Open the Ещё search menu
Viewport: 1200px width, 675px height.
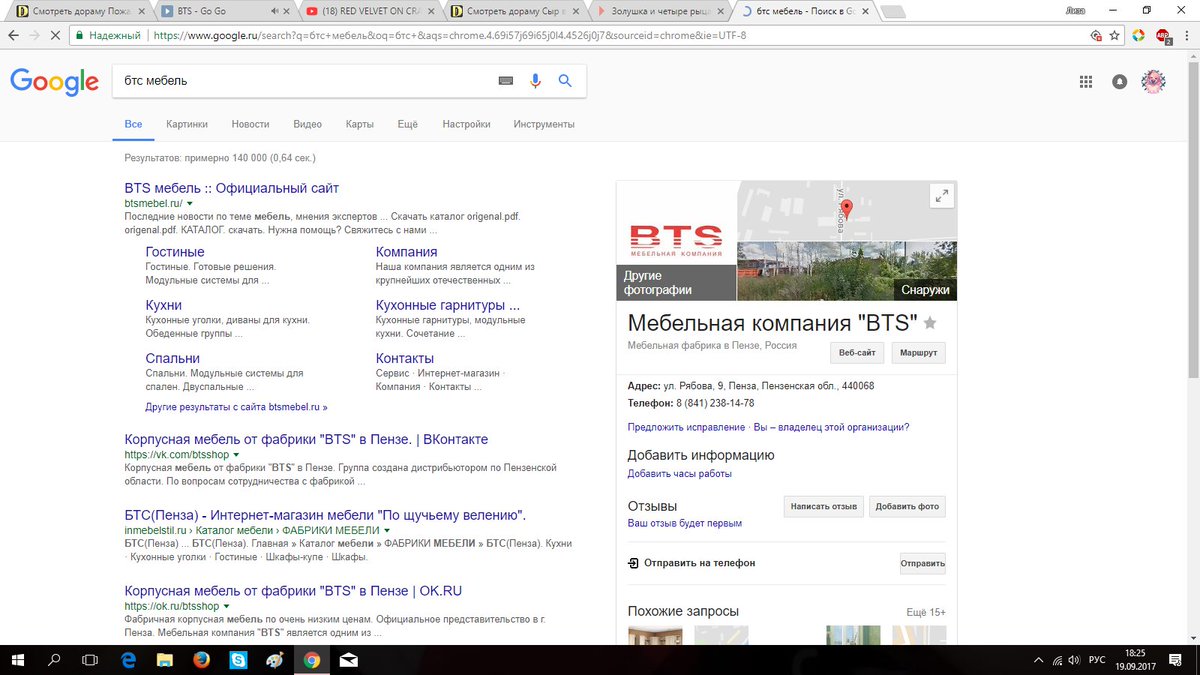[407, 125]
